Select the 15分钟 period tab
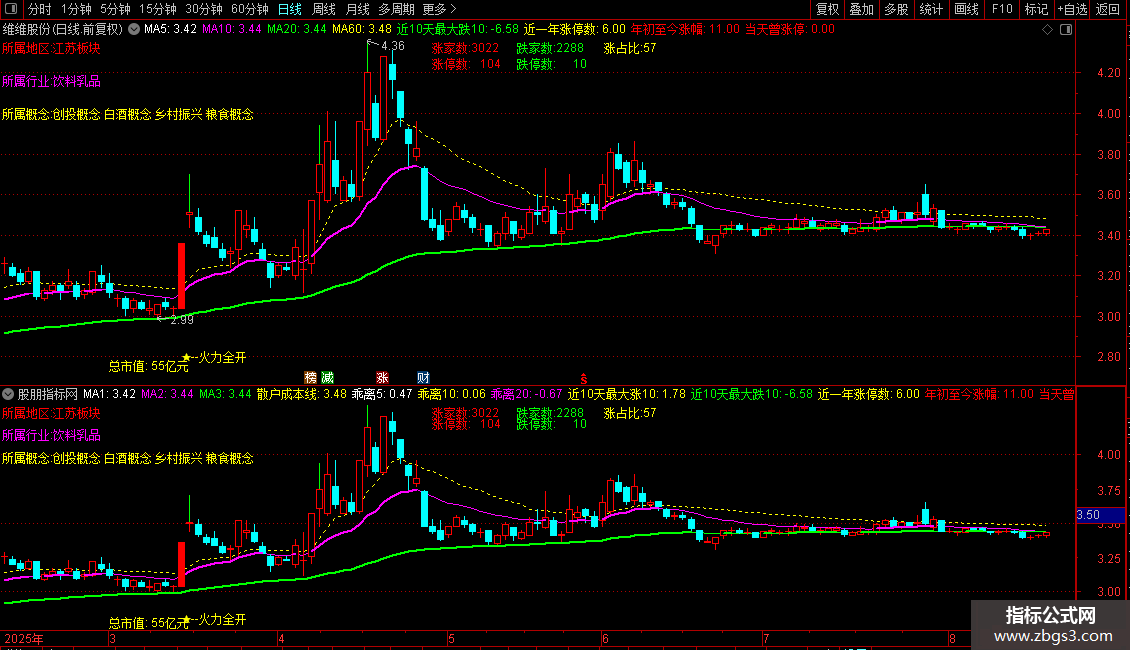The image size is (1130, 650). coord(157,9)
